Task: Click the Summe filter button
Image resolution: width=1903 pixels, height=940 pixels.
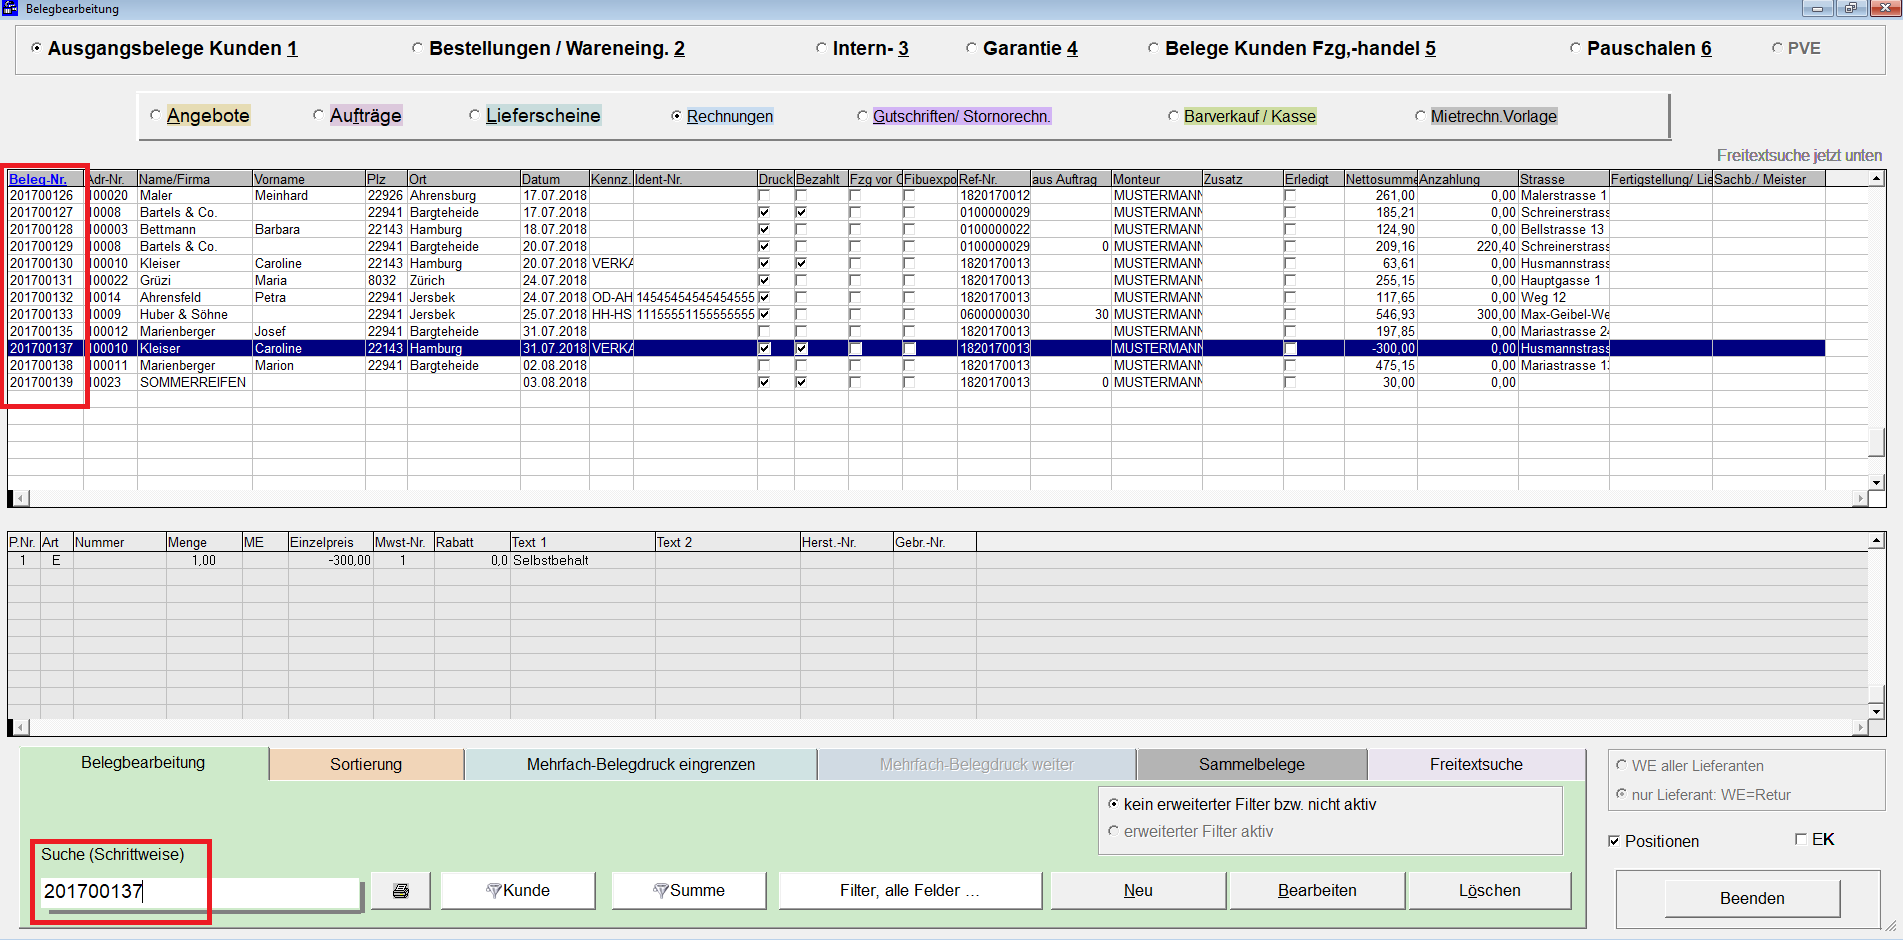Action: (689, 890)
